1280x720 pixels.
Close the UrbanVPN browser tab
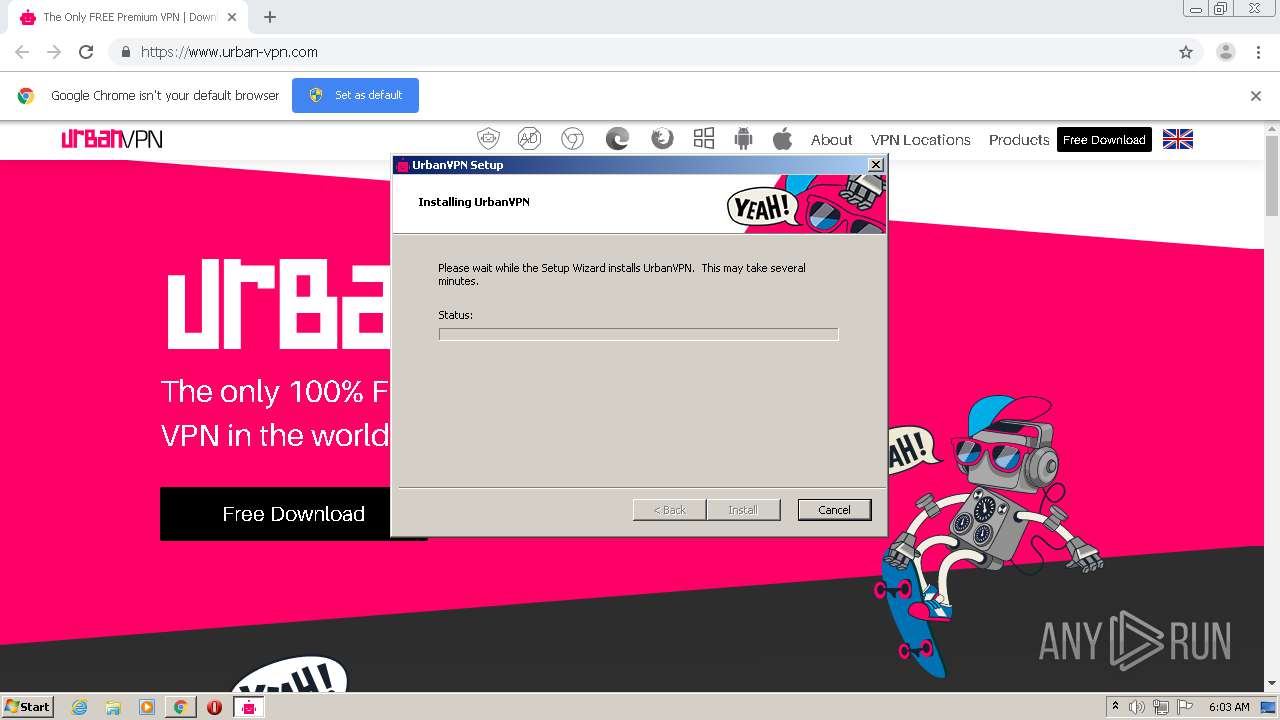233,17
